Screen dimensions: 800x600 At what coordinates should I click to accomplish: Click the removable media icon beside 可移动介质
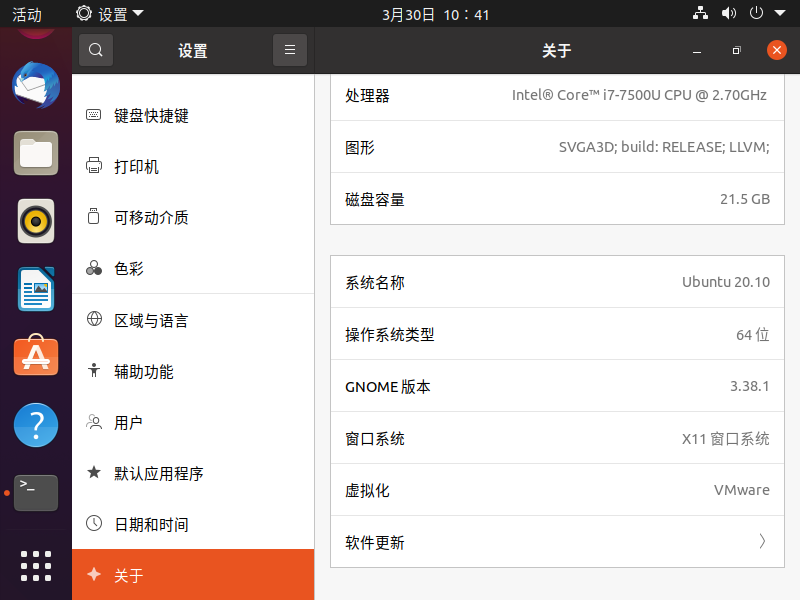click(93, 217)
